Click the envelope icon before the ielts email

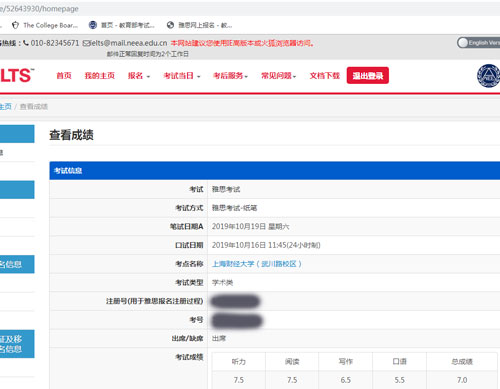click(86, 43)
